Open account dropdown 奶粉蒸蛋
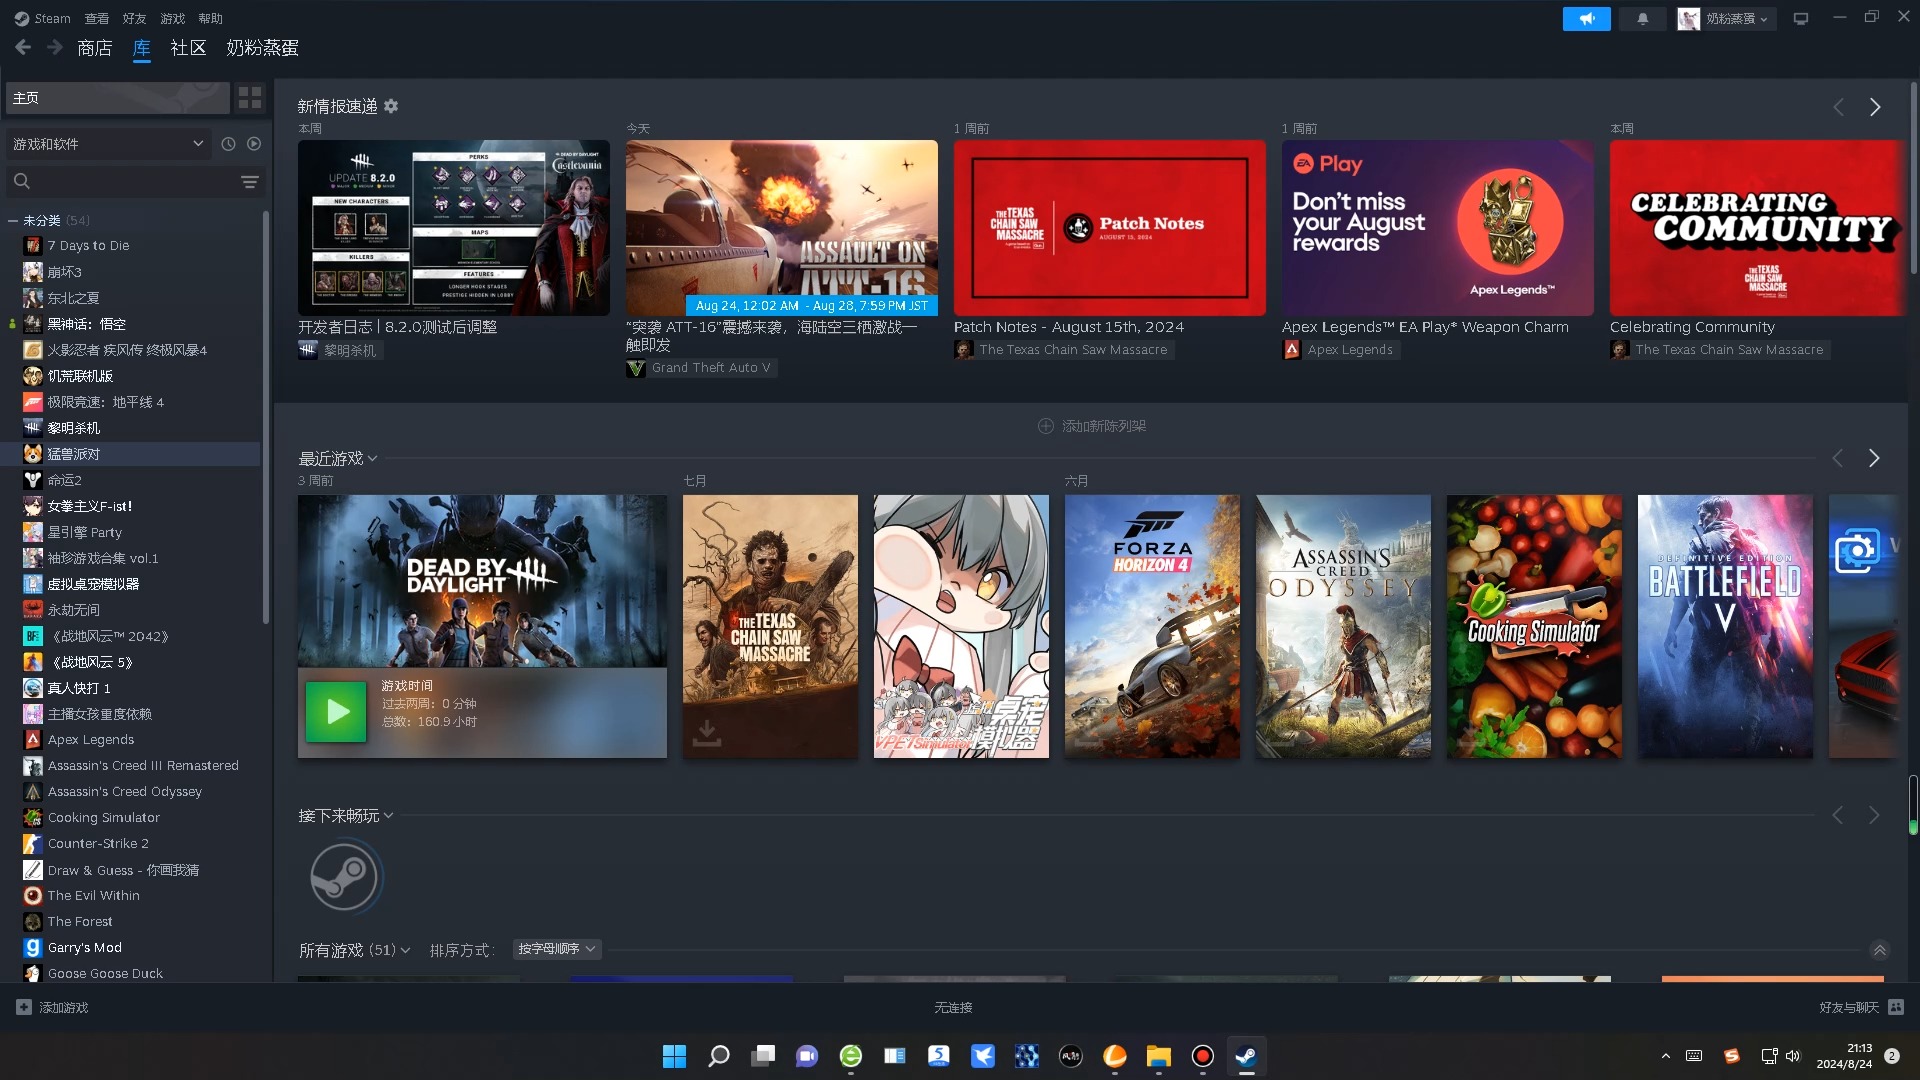Screen dimensions: 1920x1080 [1726, 18]
